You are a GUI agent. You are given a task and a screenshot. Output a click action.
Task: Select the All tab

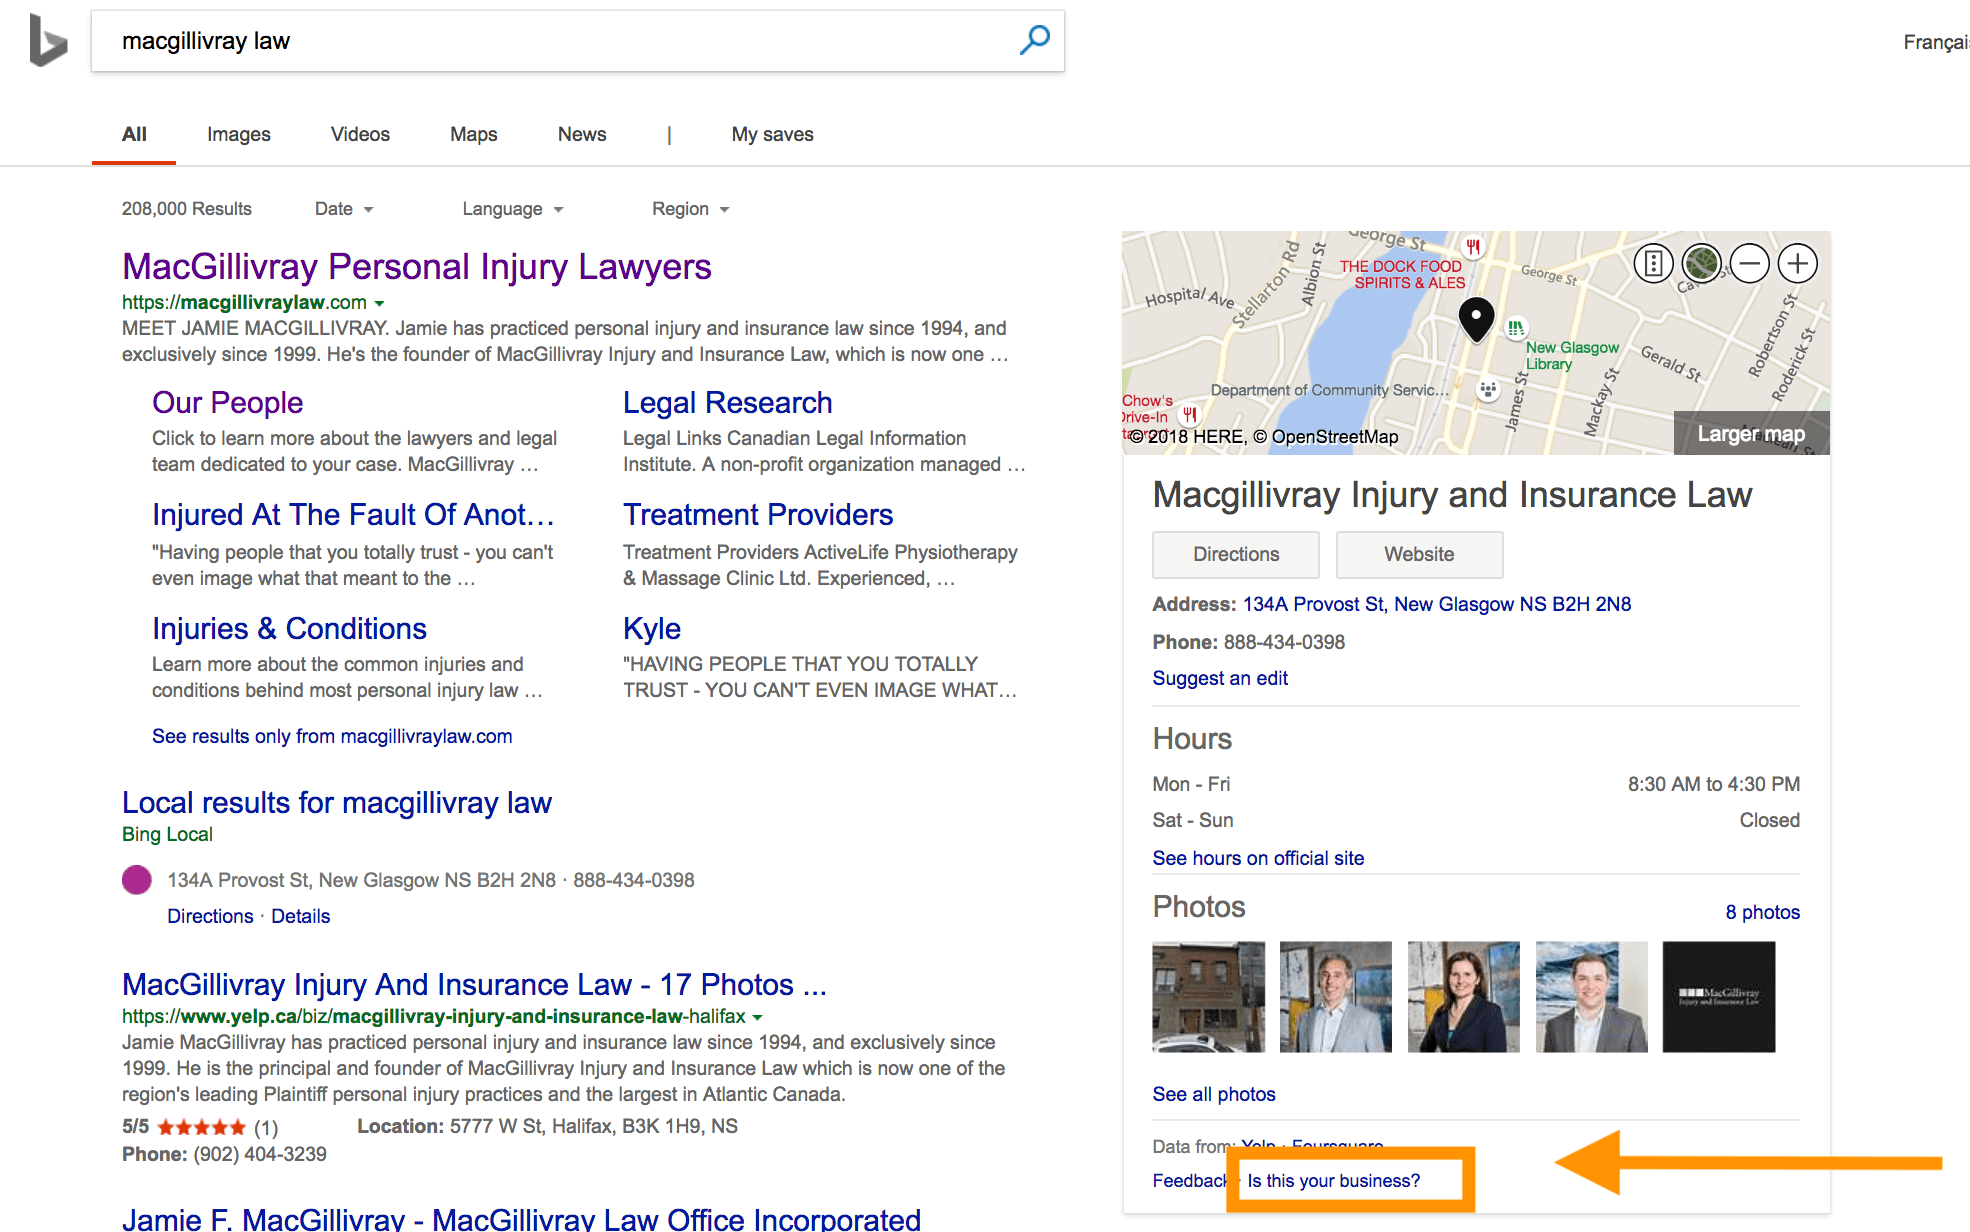[134, 134]
